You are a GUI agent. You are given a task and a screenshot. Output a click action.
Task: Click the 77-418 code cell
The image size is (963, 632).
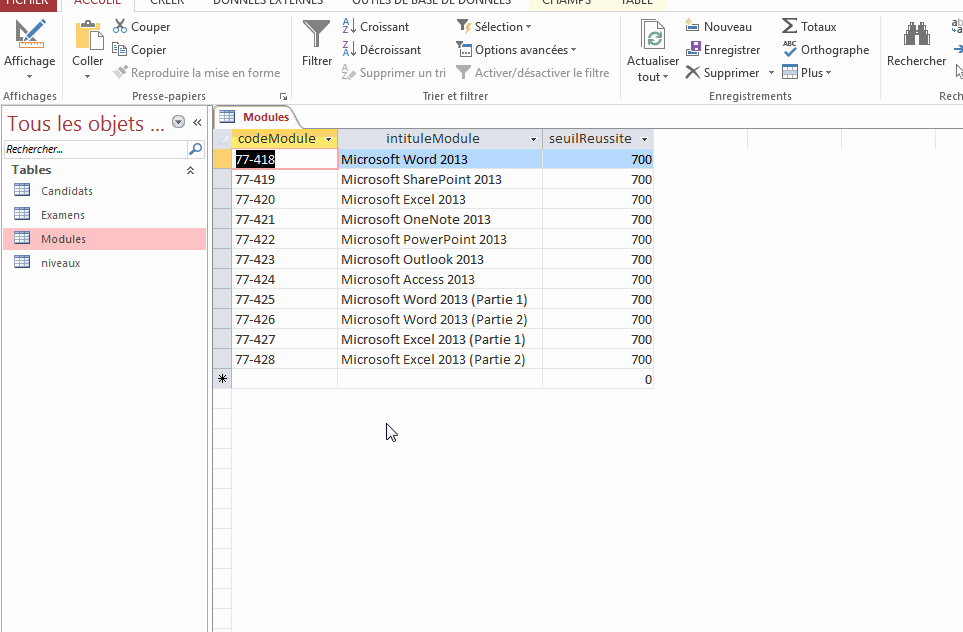(x=285, y=159)
